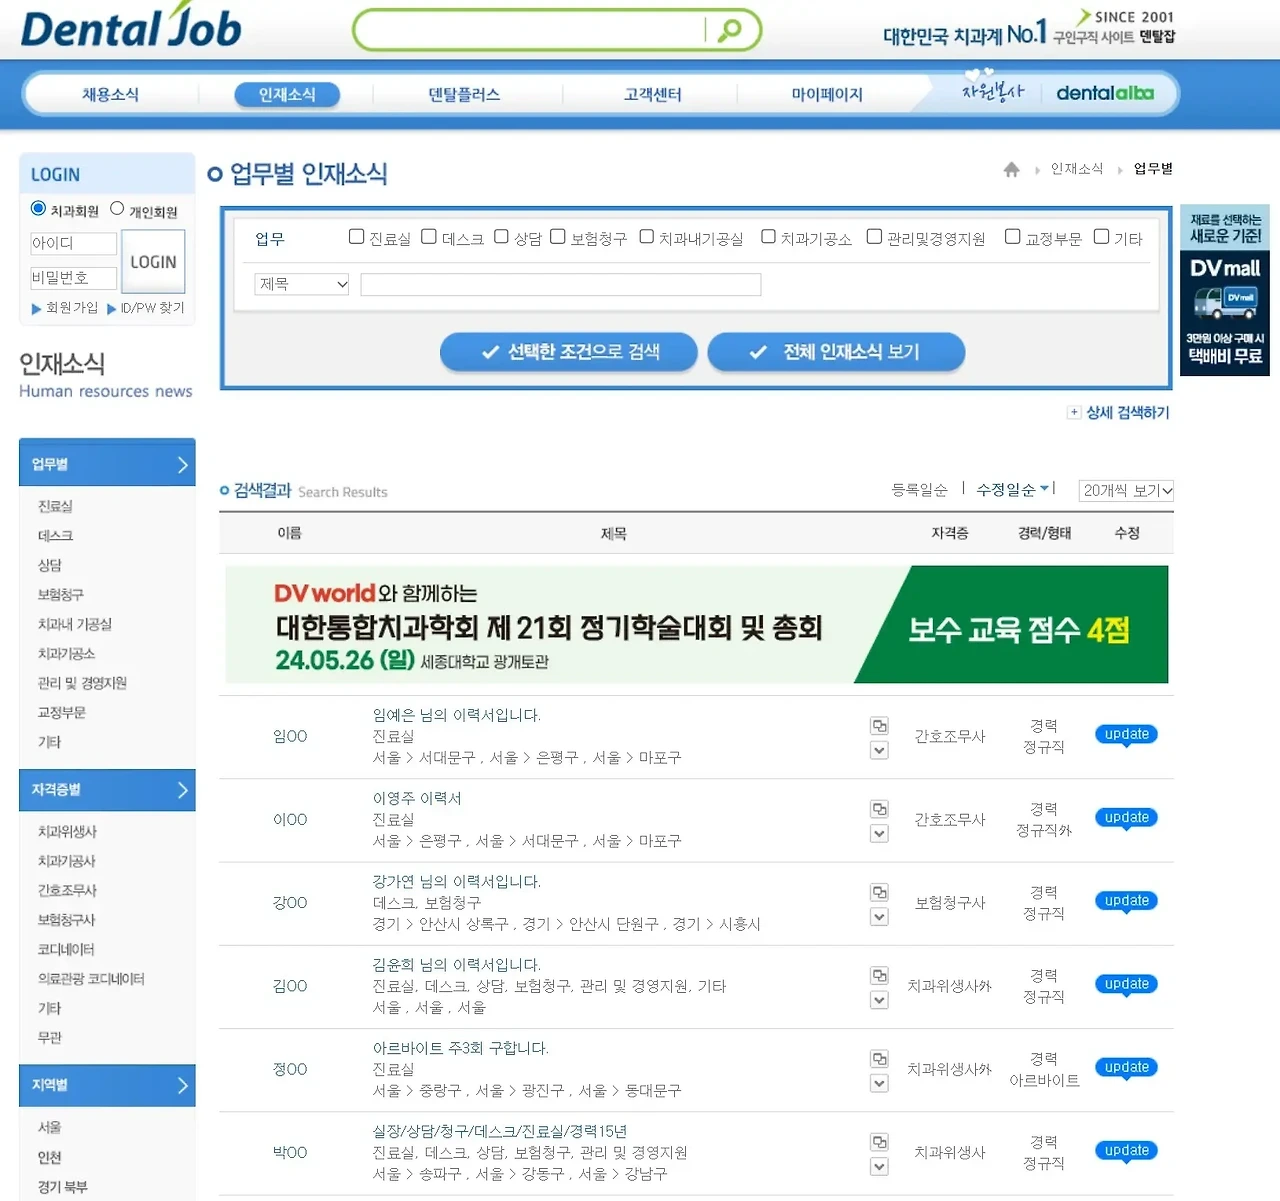Switch to the 채용소식 tab
1280x1201 pixels.
pyautogui.click(x=110, y=93)
